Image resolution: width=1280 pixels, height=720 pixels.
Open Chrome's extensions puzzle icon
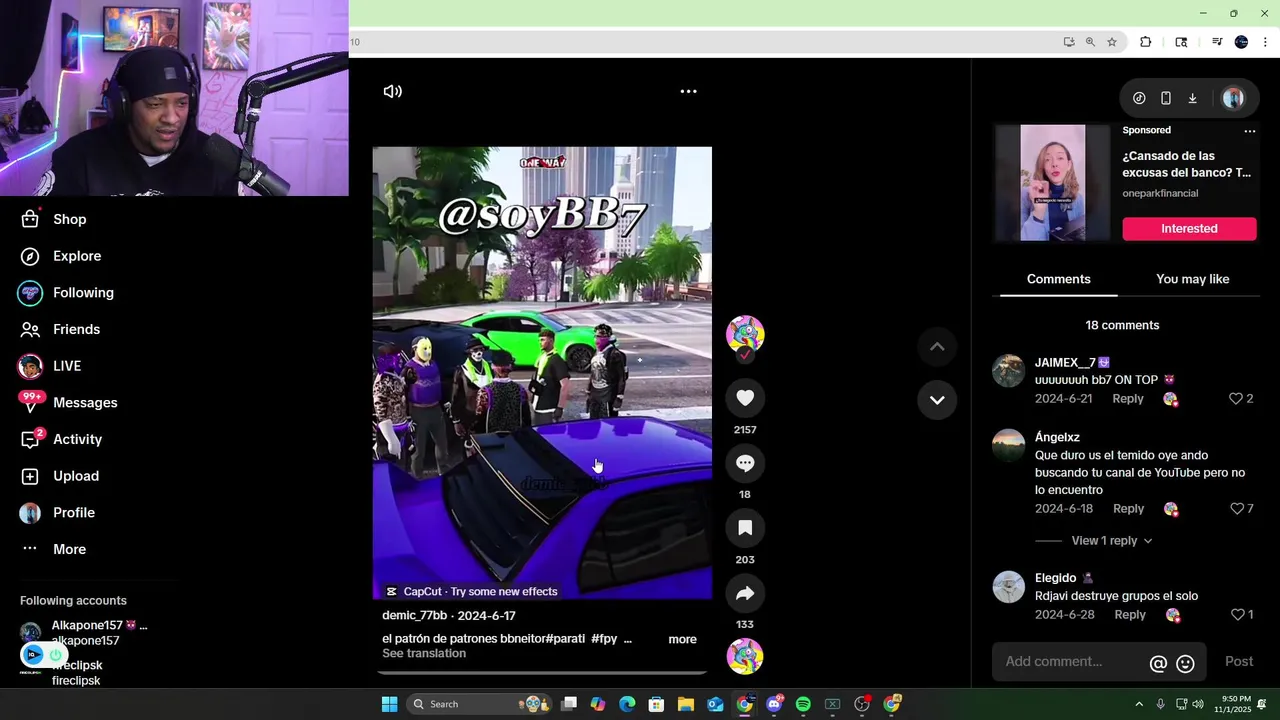point(1146,42)
